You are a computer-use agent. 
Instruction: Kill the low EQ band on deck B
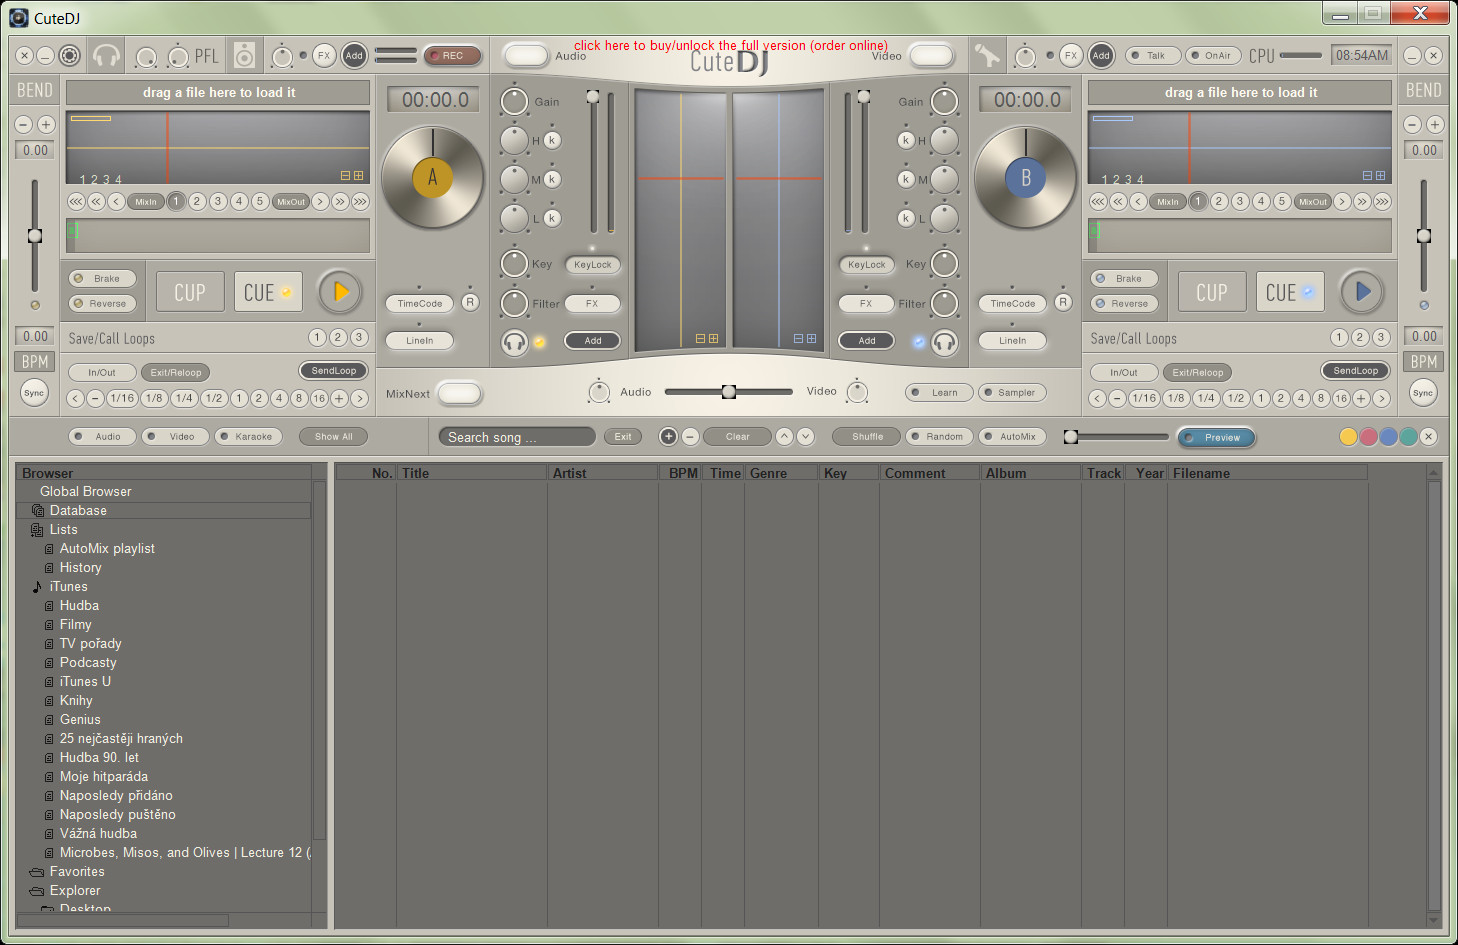tap(906, 217)
